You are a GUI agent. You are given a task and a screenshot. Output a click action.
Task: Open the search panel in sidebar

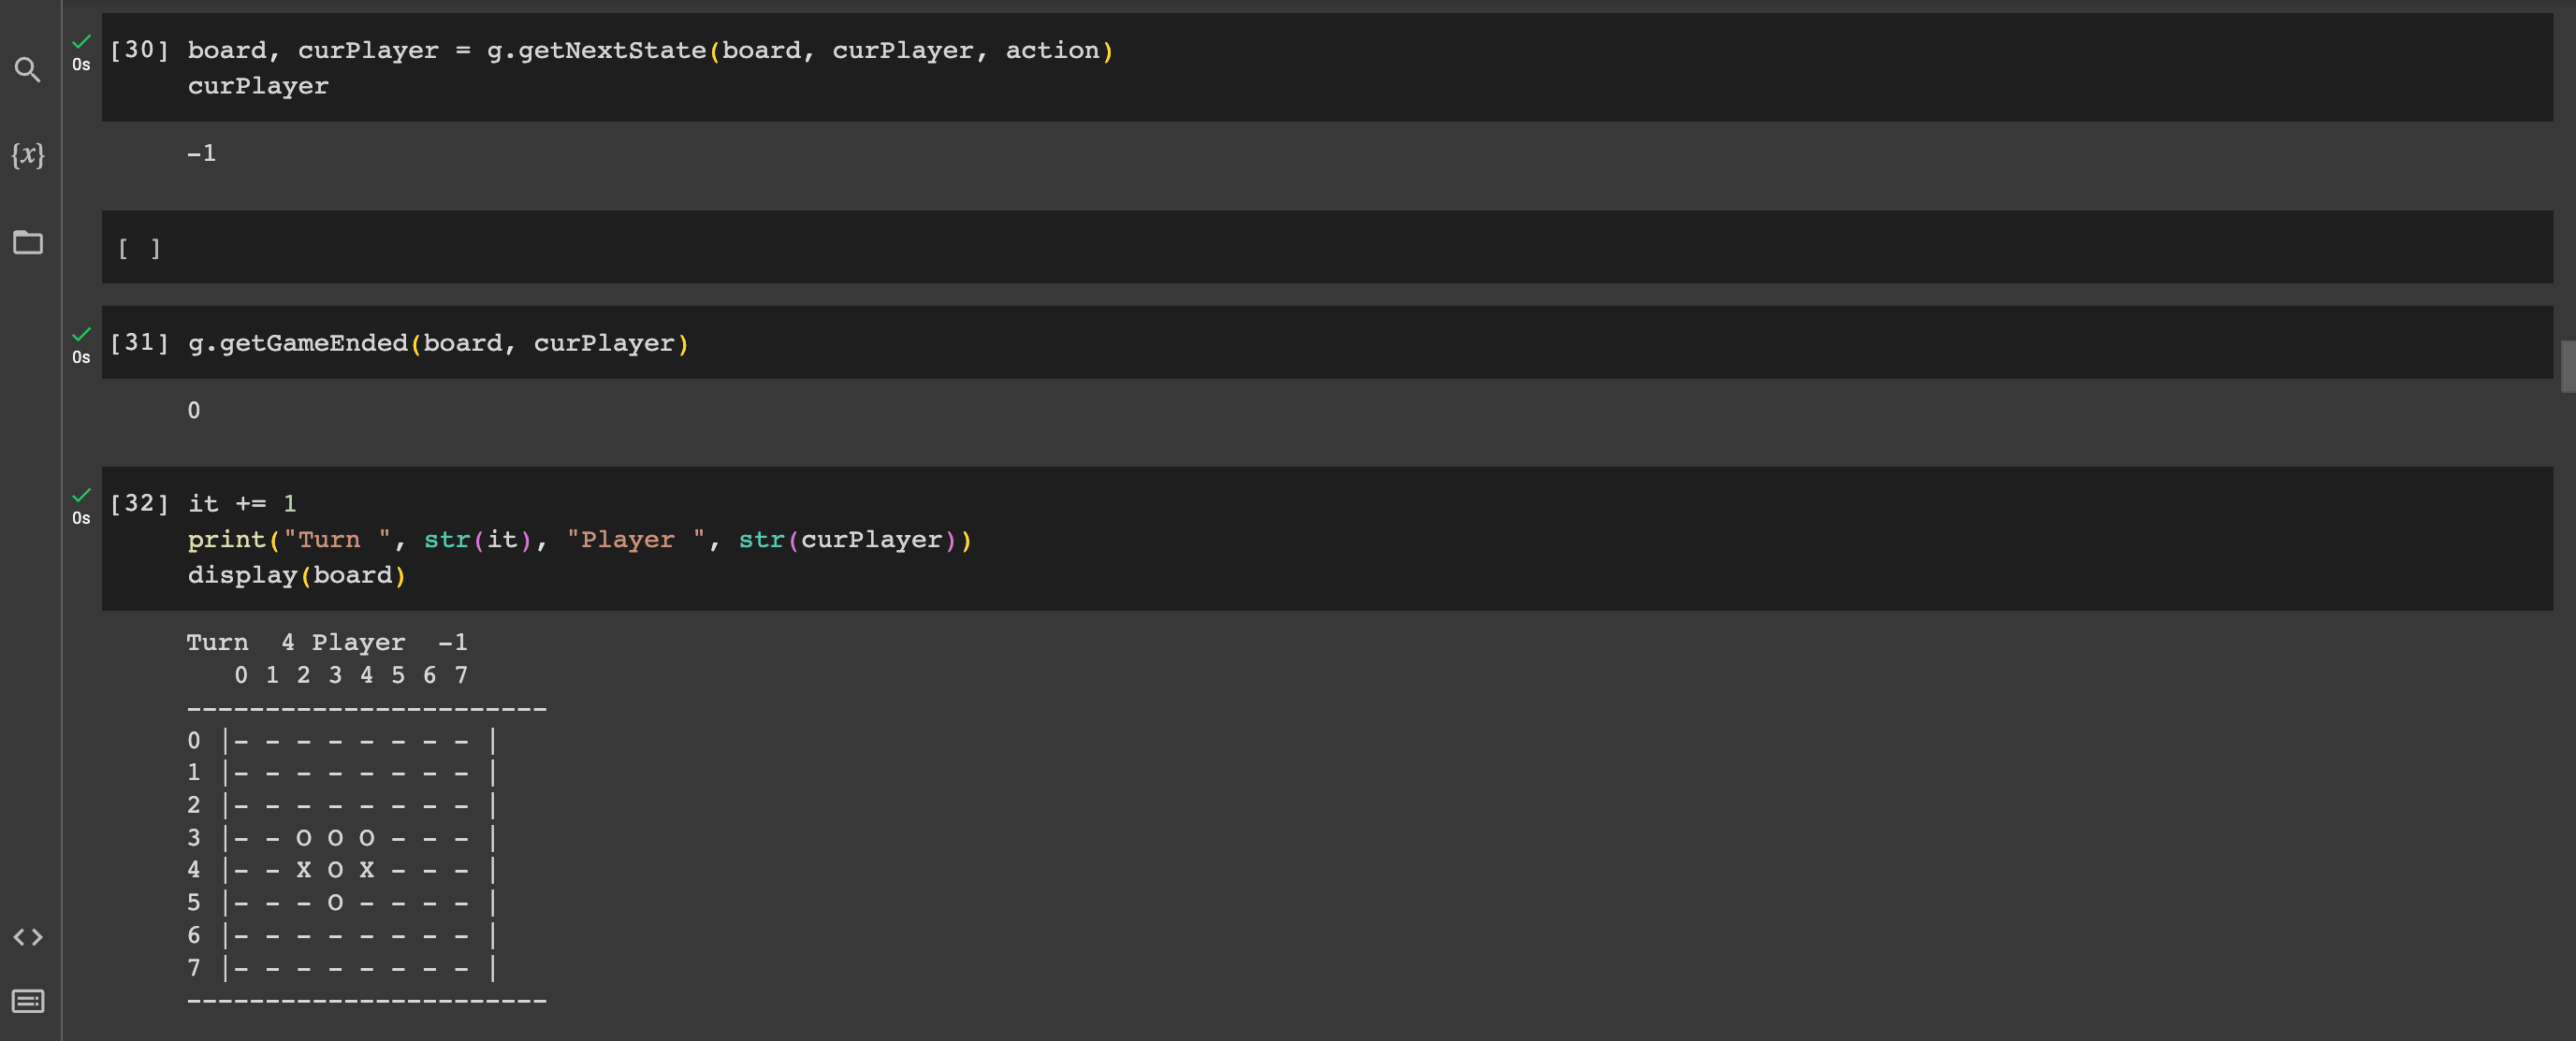tap(28, 69)
